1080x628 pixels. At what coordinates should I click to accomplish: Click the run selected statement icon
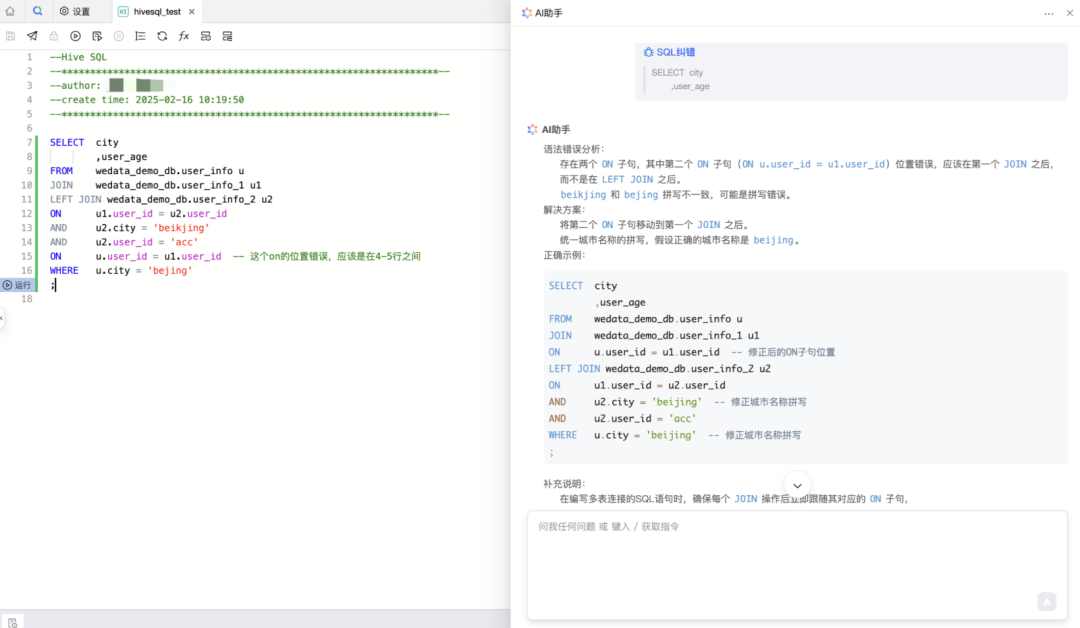pyautogui.click(x=97, y=36)
